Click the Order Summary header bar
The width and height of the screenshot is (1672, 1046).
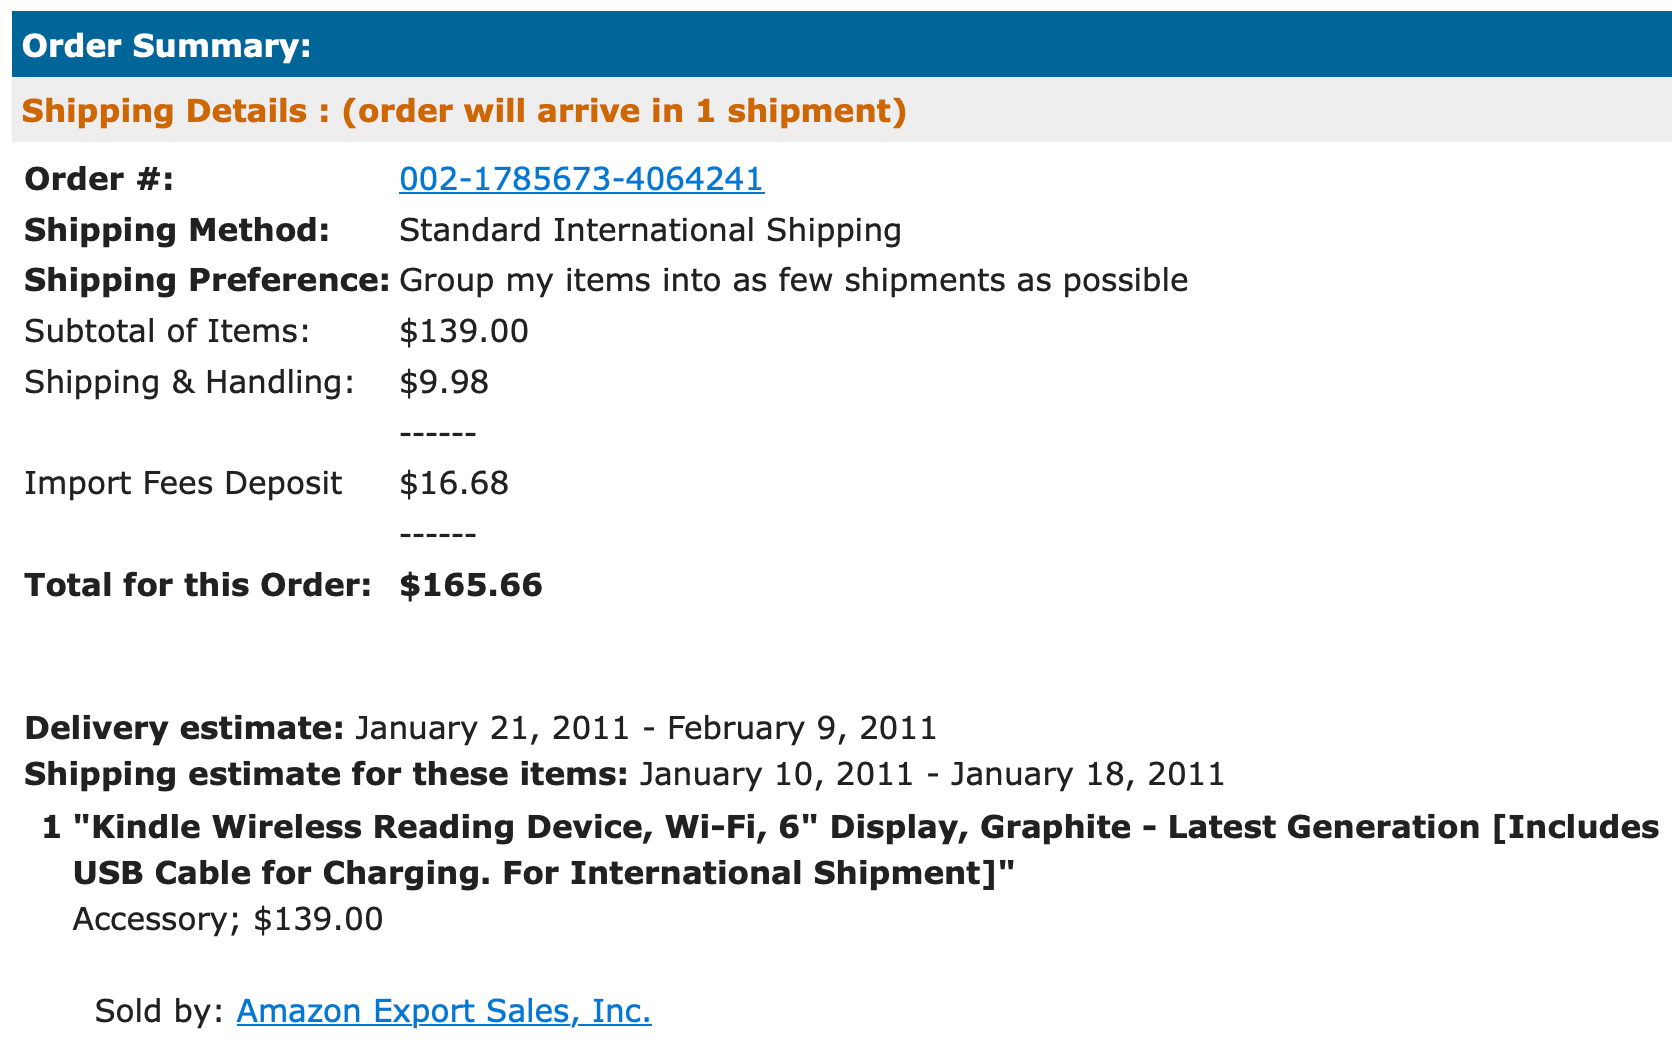(x=840, y=45)
